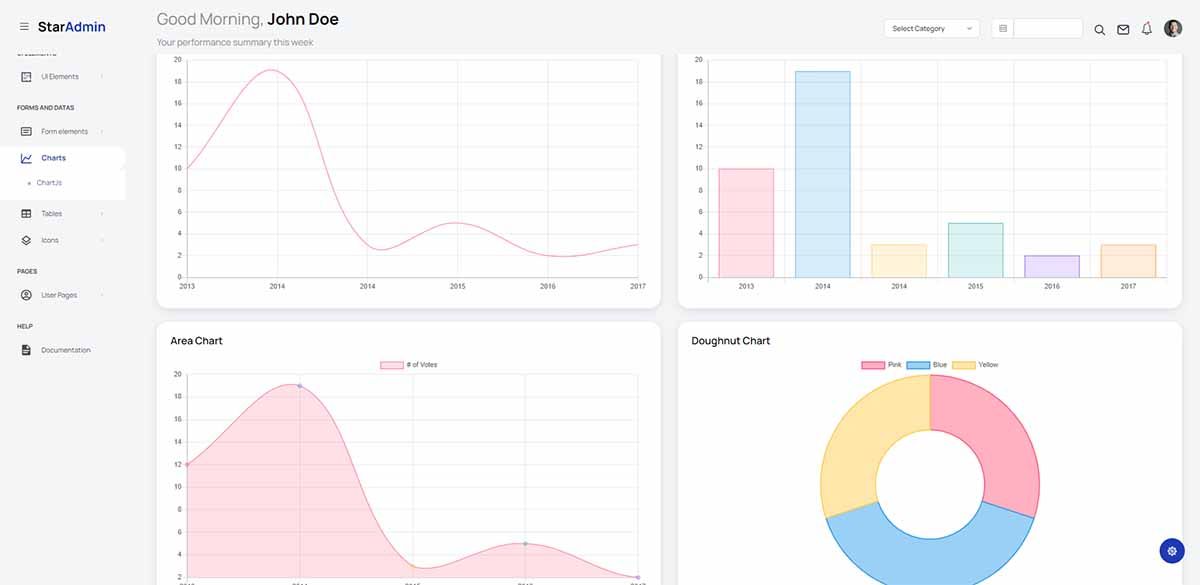1200x585 pixels.
Task: Click the floating settings gear button
Action: [x=1171, y=550]
